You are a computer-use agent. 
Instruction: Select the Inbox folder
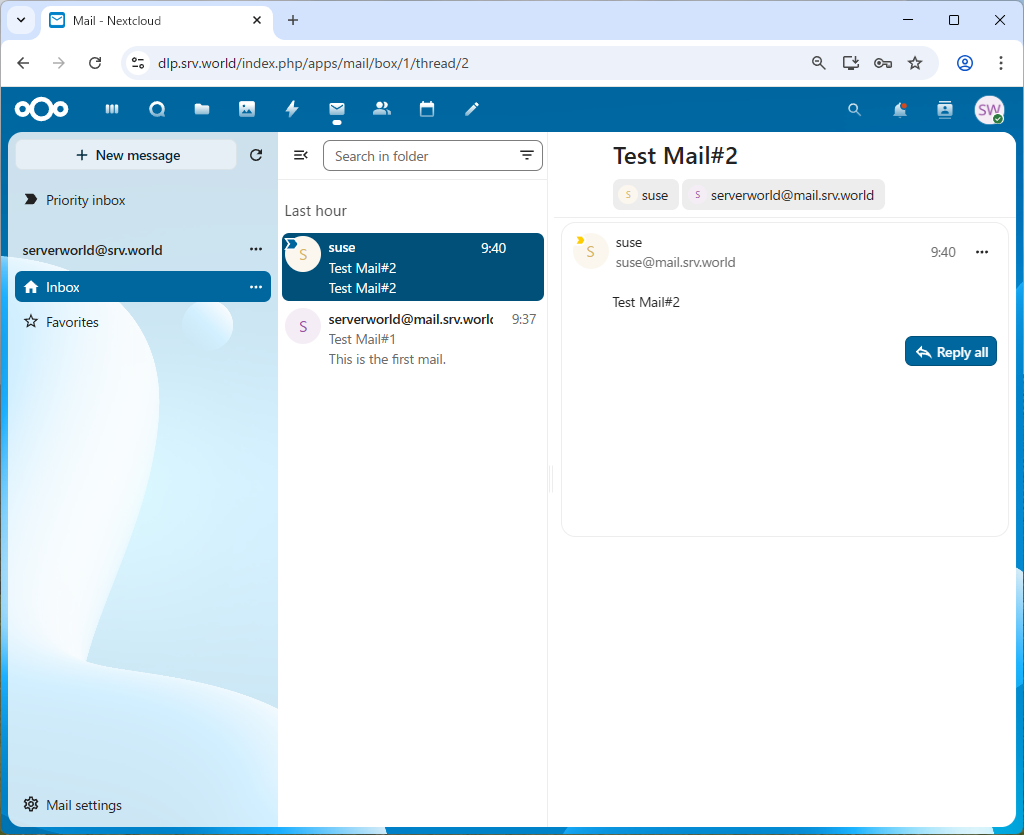pos(143,287)
